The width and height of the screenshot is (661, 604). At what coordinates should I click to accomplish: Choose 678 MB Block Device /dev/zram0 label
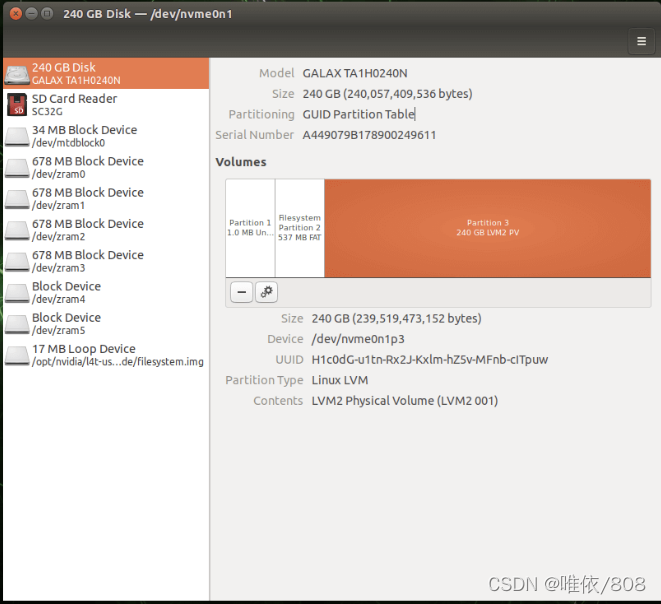(88, 167)
